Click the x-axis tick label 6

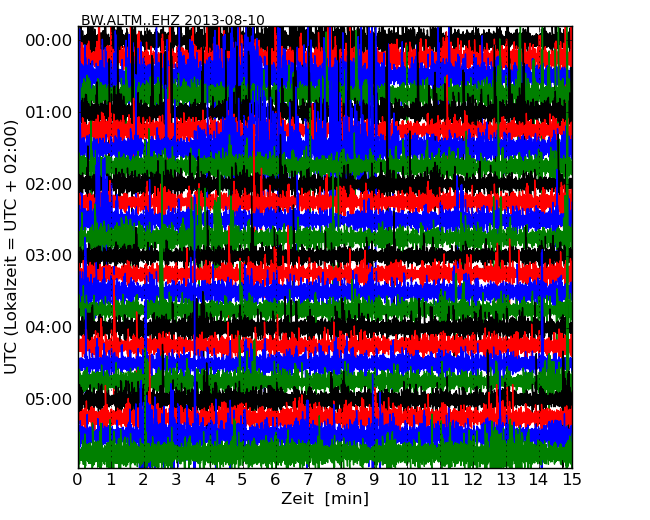click(x=275, y=479)
